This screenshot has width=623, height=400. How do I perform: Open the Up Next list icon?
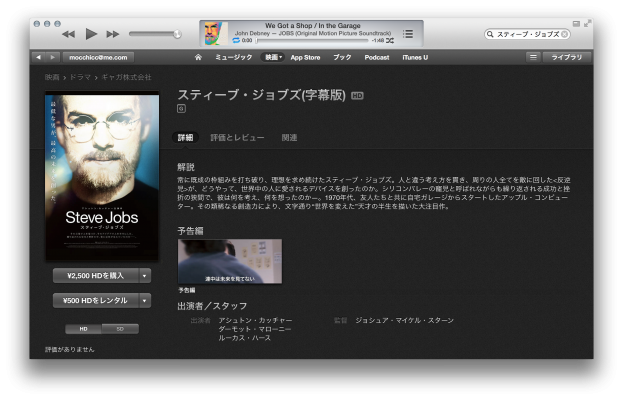(408, 34)
